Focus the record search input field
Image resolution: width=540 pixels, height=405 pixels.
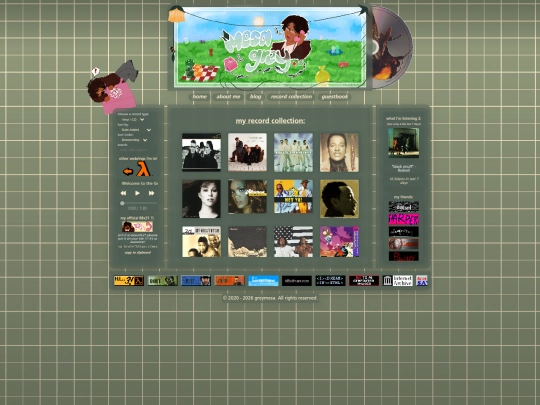(x=136, y=150)
